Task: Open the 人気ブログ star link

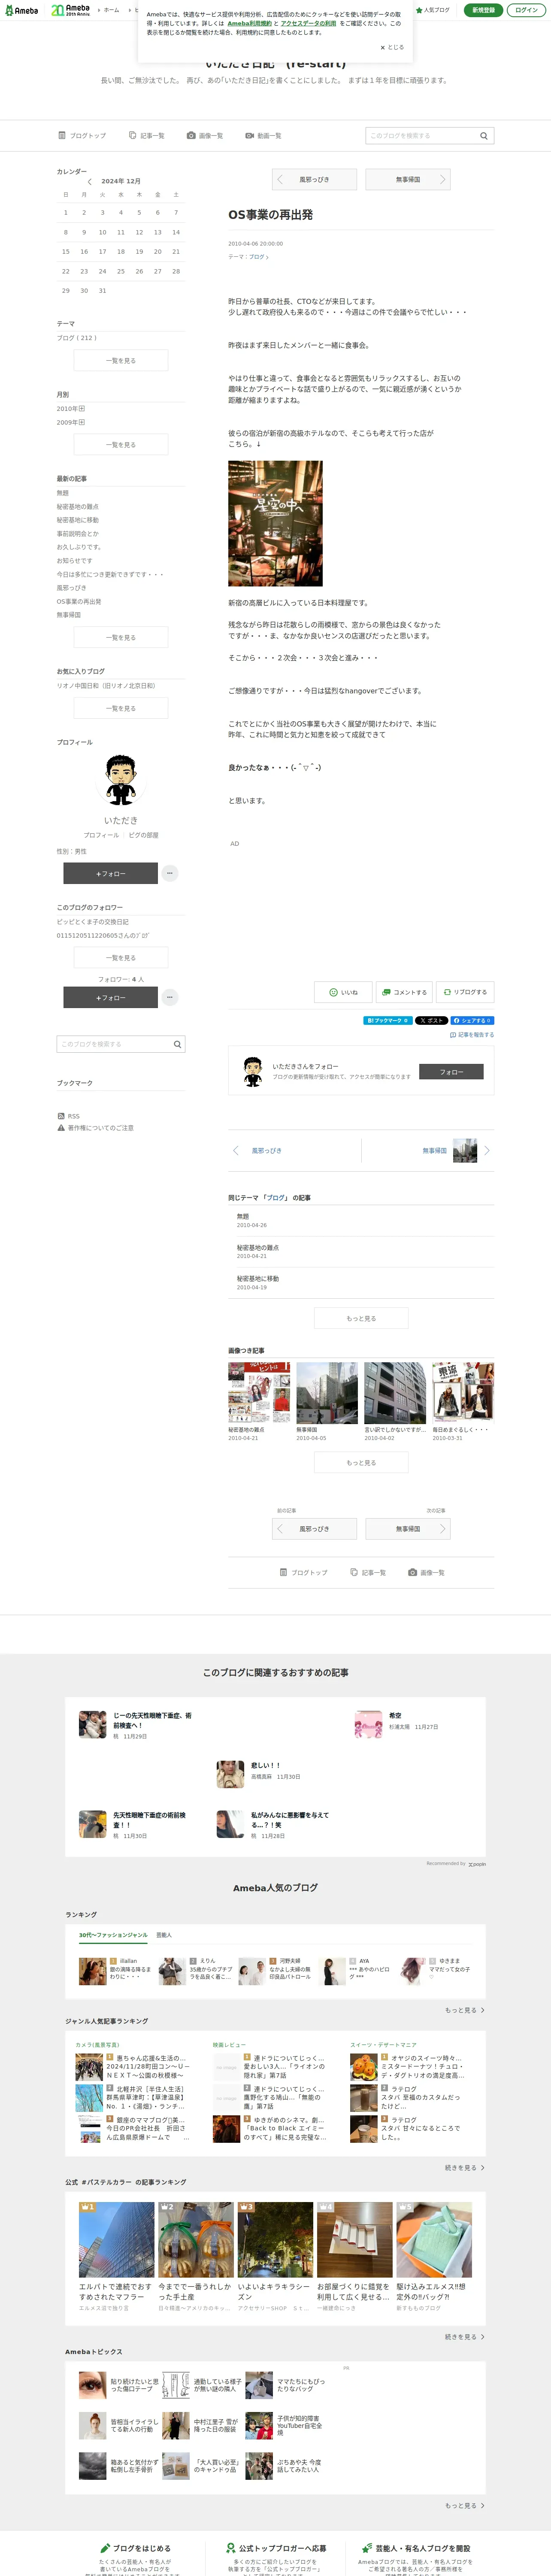Action: coord(433,10)
